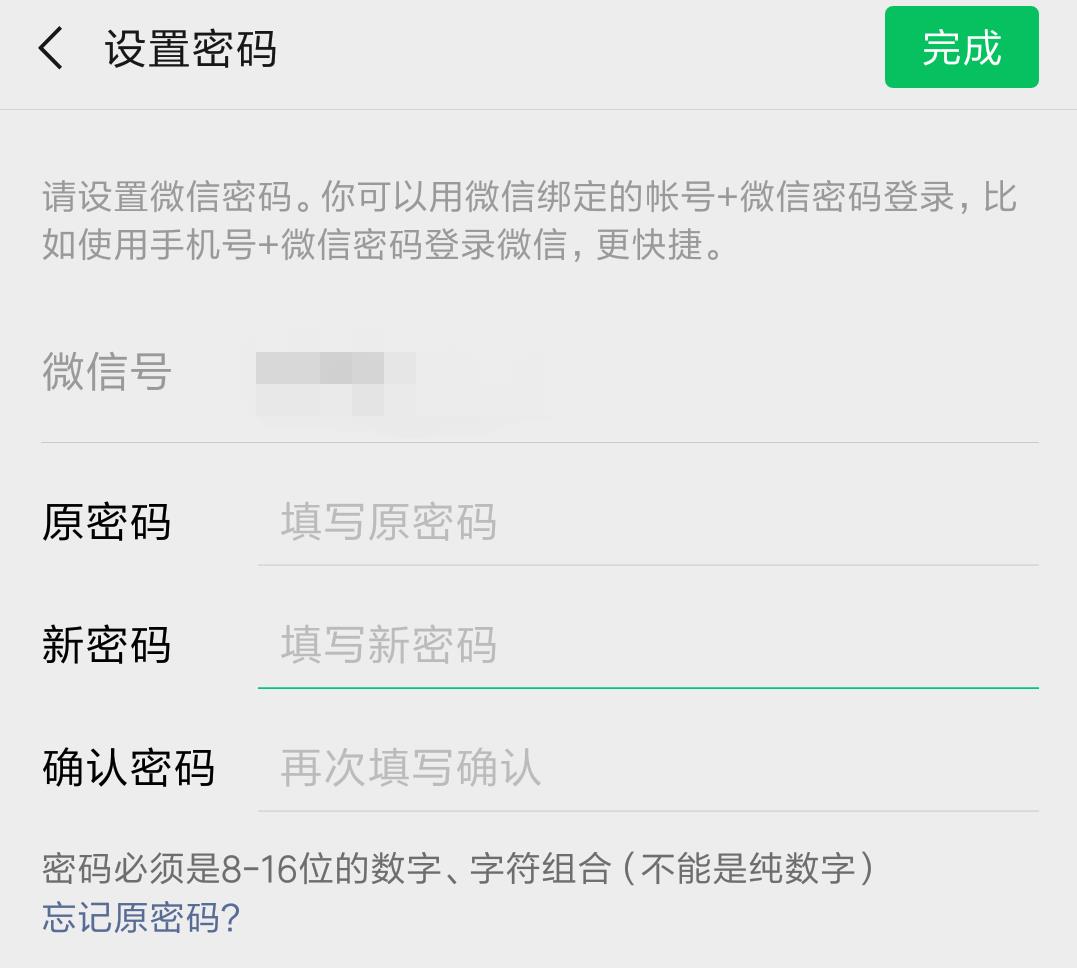This screenshot has width=1077, height=968.
Task: Tap the 密码必须是8-16位 hint text
Action: pos(458,868)
